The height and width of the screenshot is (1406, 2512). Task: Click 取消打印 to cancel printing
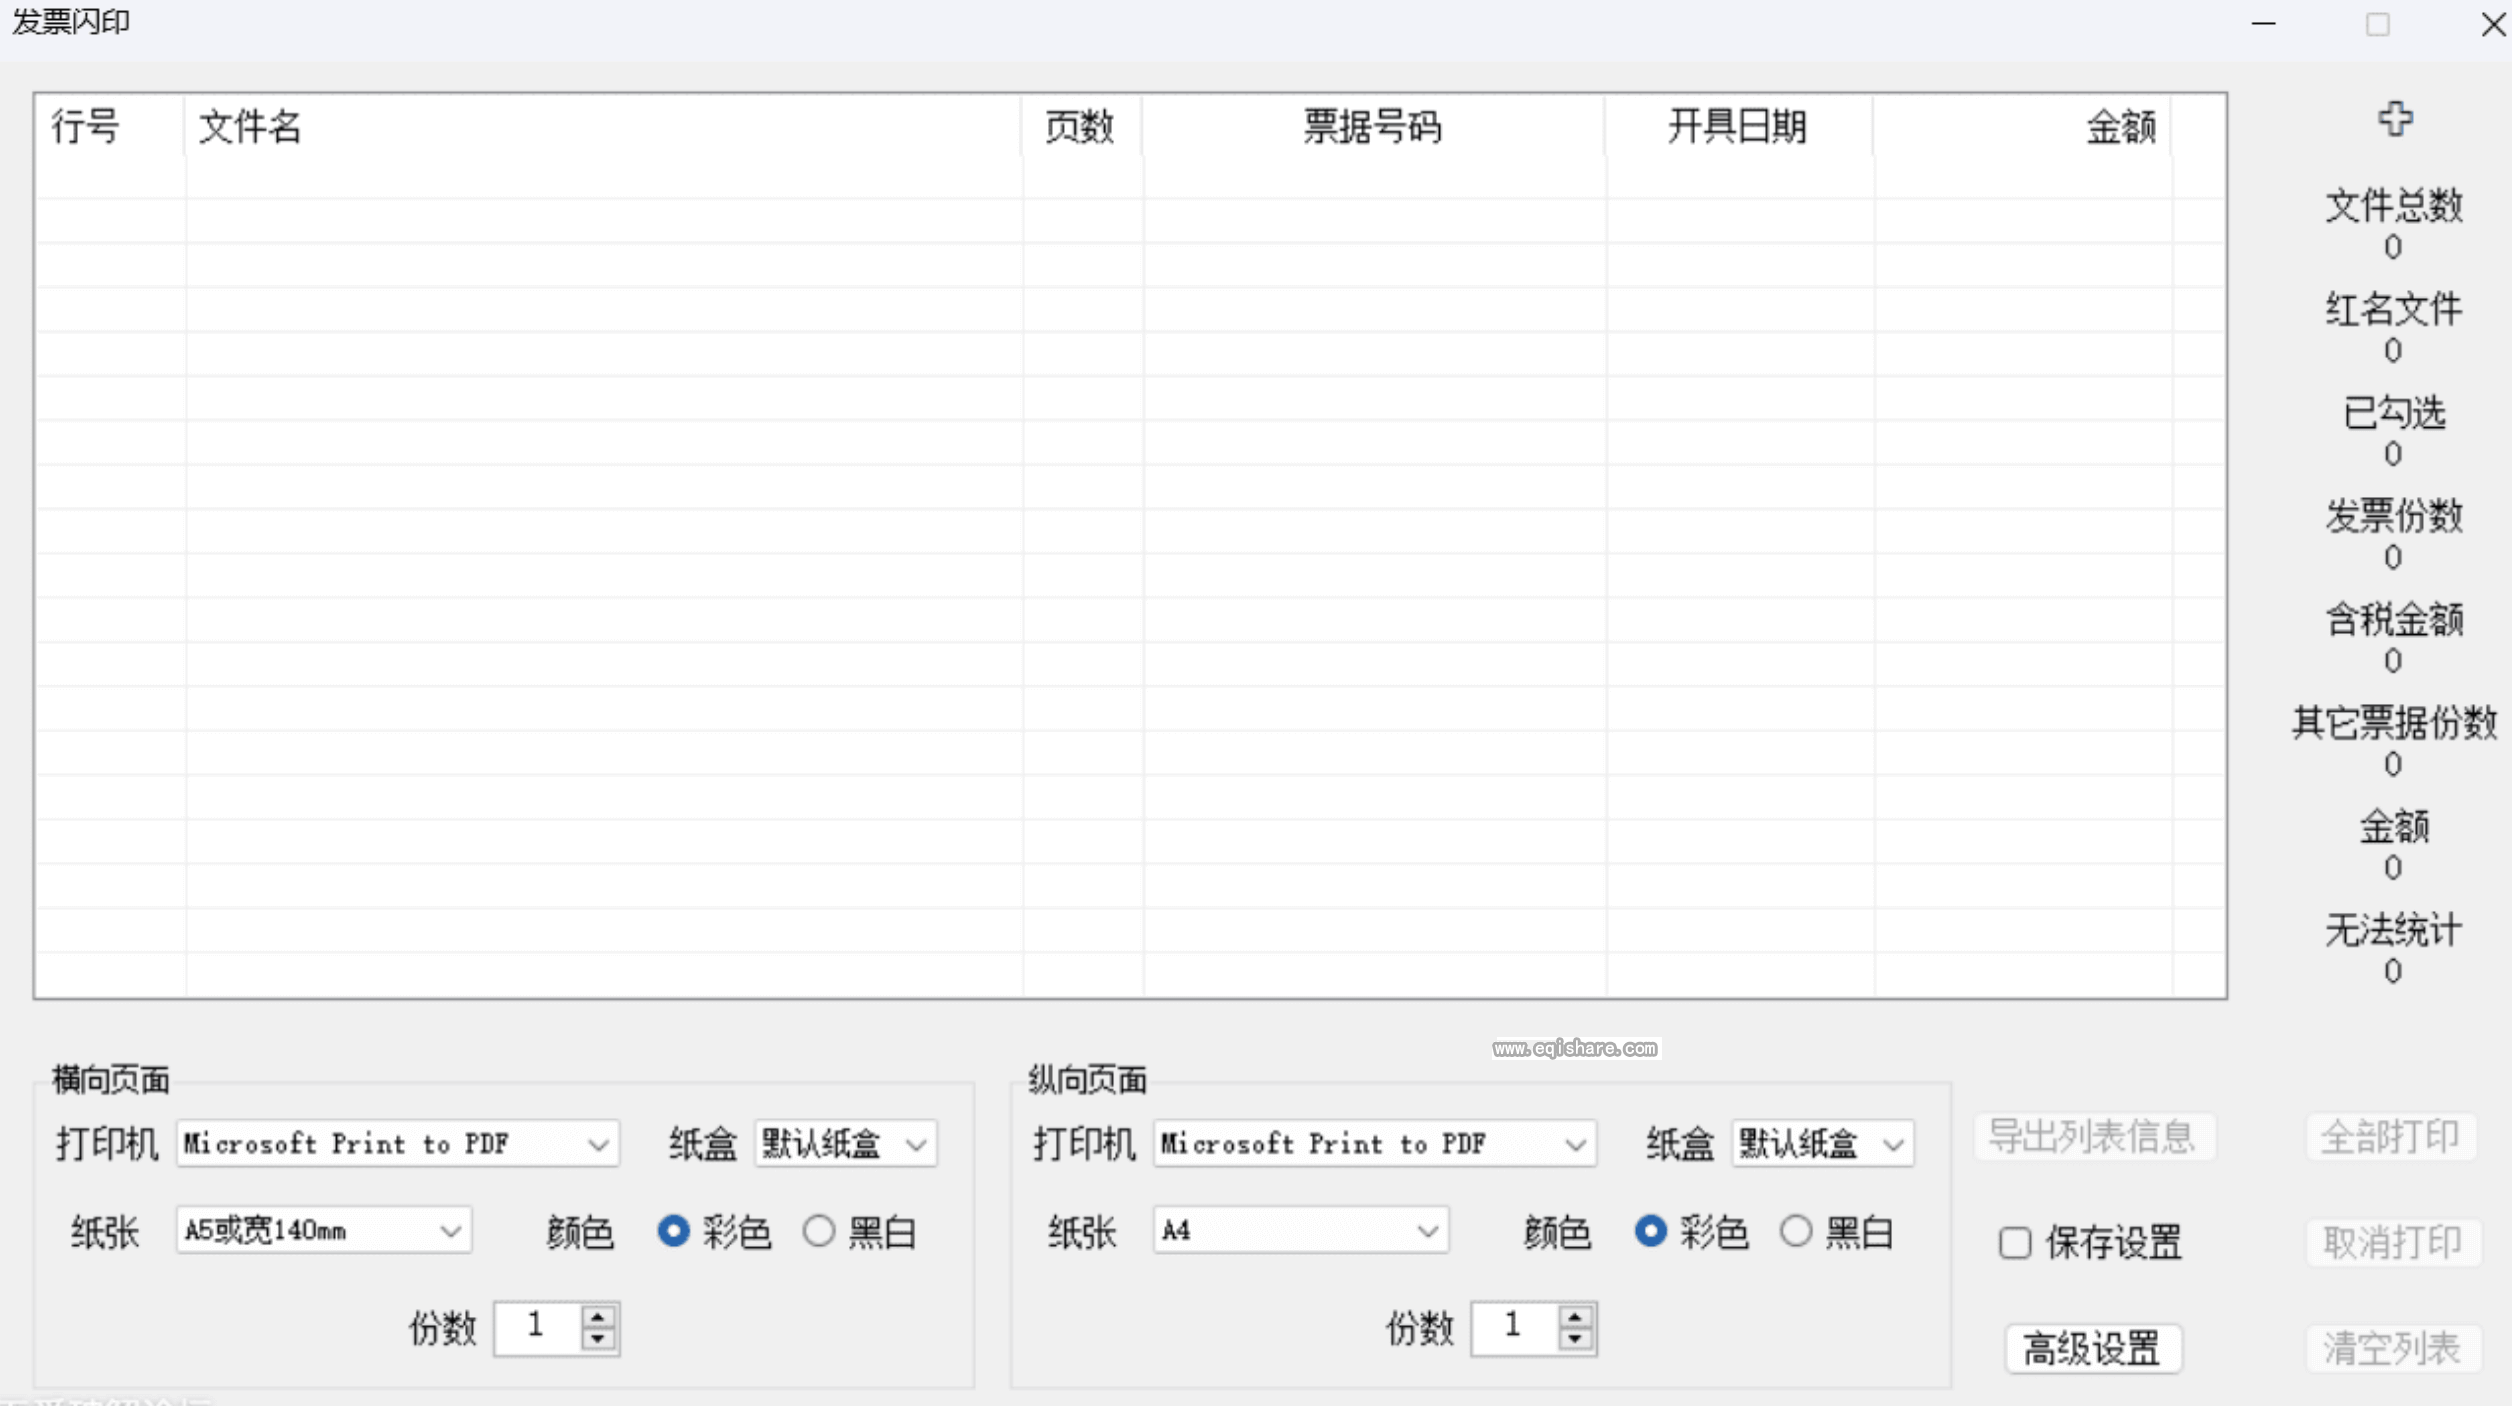[x=2391, y=1240]
